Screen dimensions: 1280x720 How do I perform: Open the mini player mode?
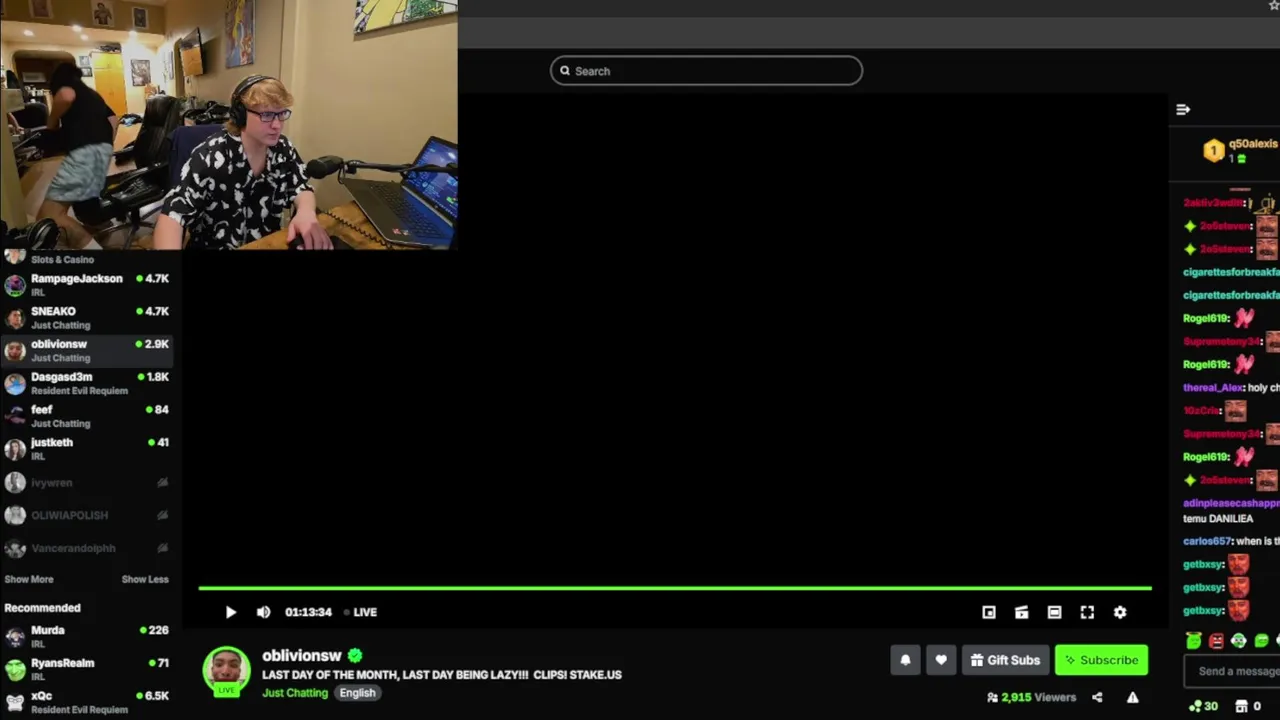pos(988,612)
